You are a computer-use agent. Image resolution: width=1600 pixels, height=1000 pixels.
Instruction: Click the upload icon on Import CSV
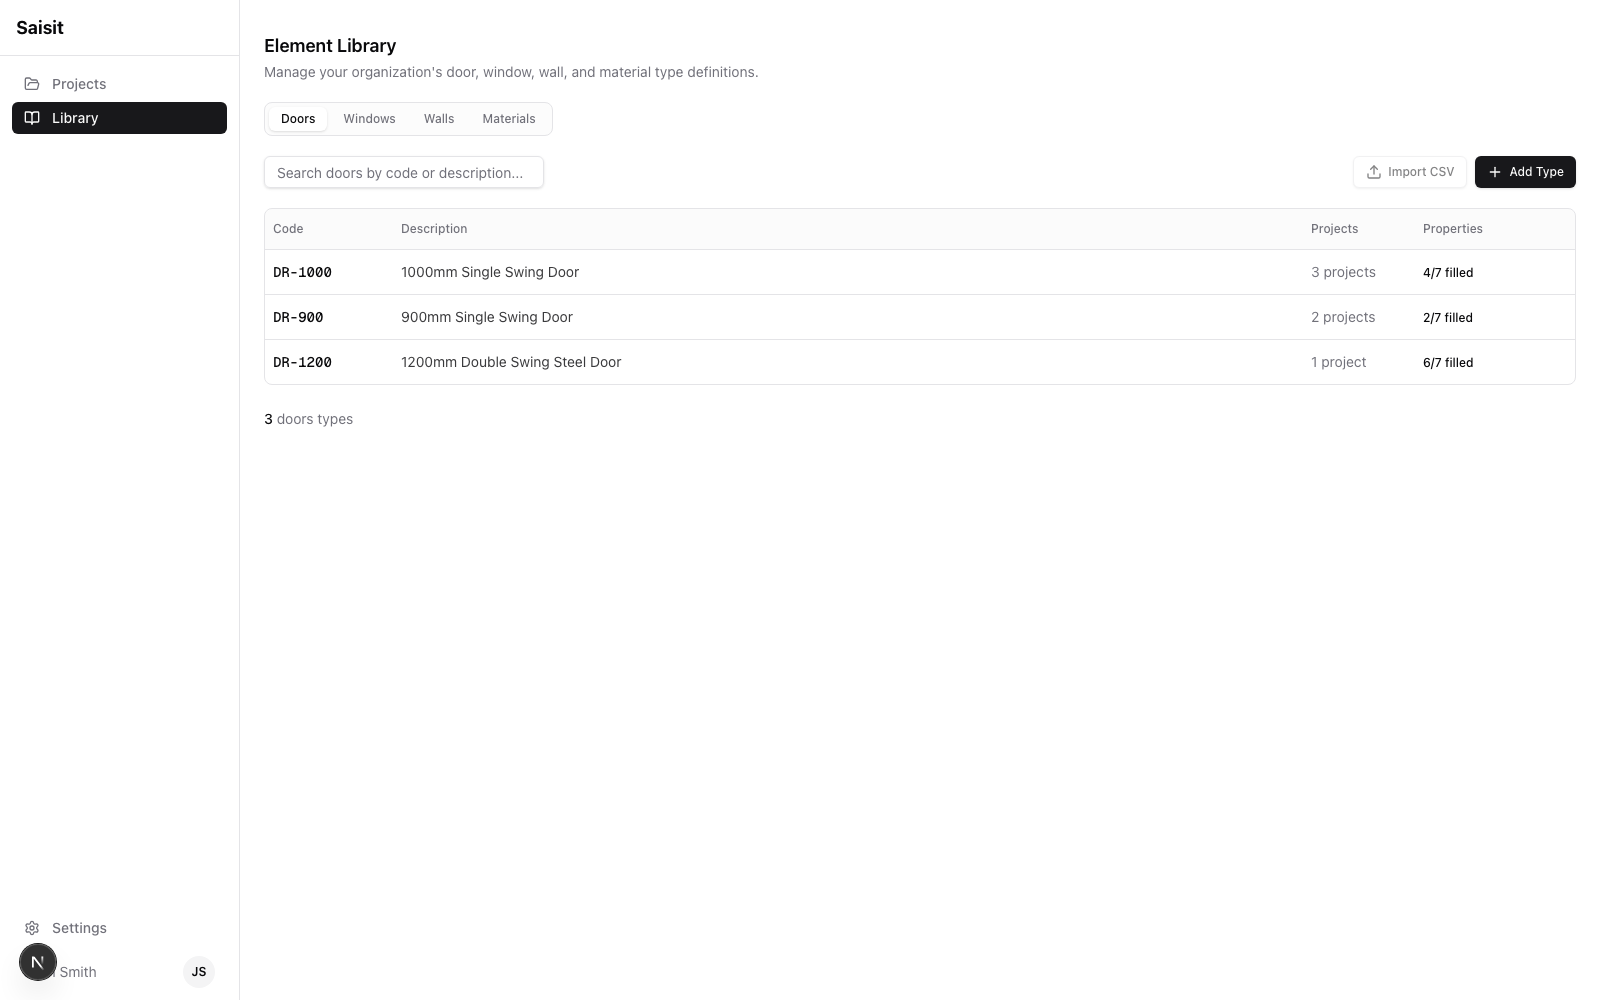click(1374, 172)
